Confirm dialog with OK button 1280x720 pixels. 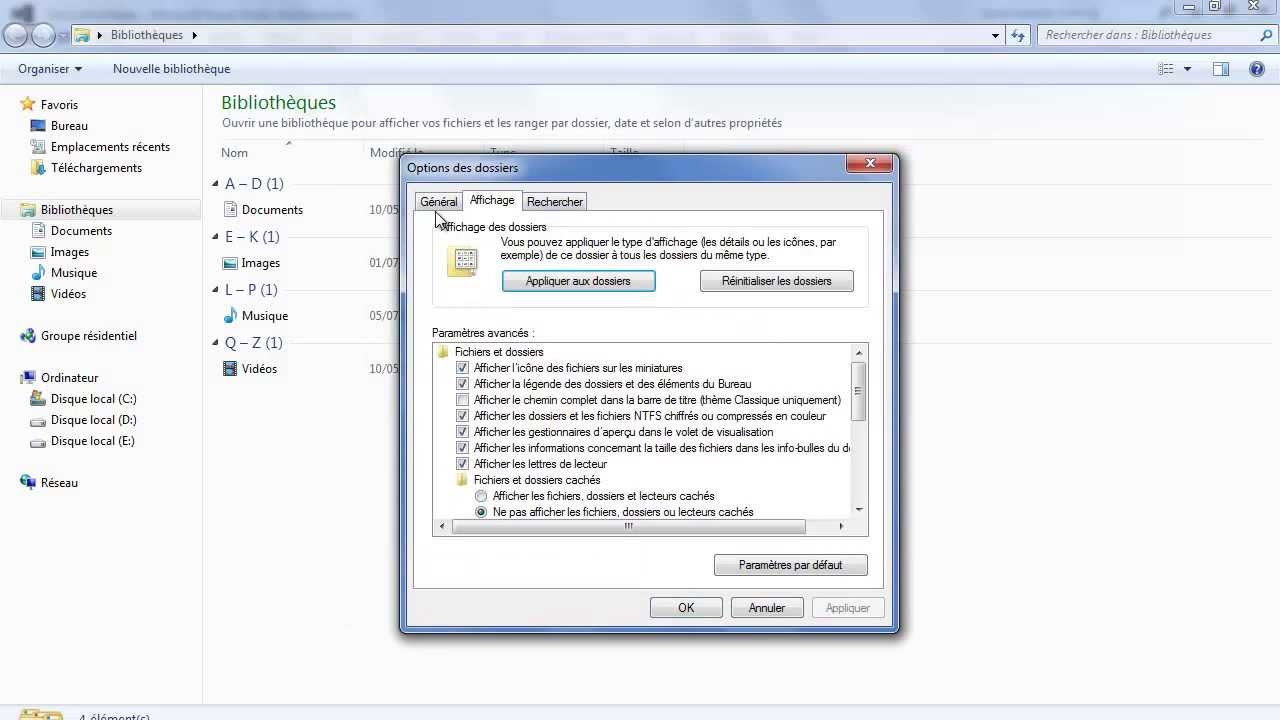[686, 608]
